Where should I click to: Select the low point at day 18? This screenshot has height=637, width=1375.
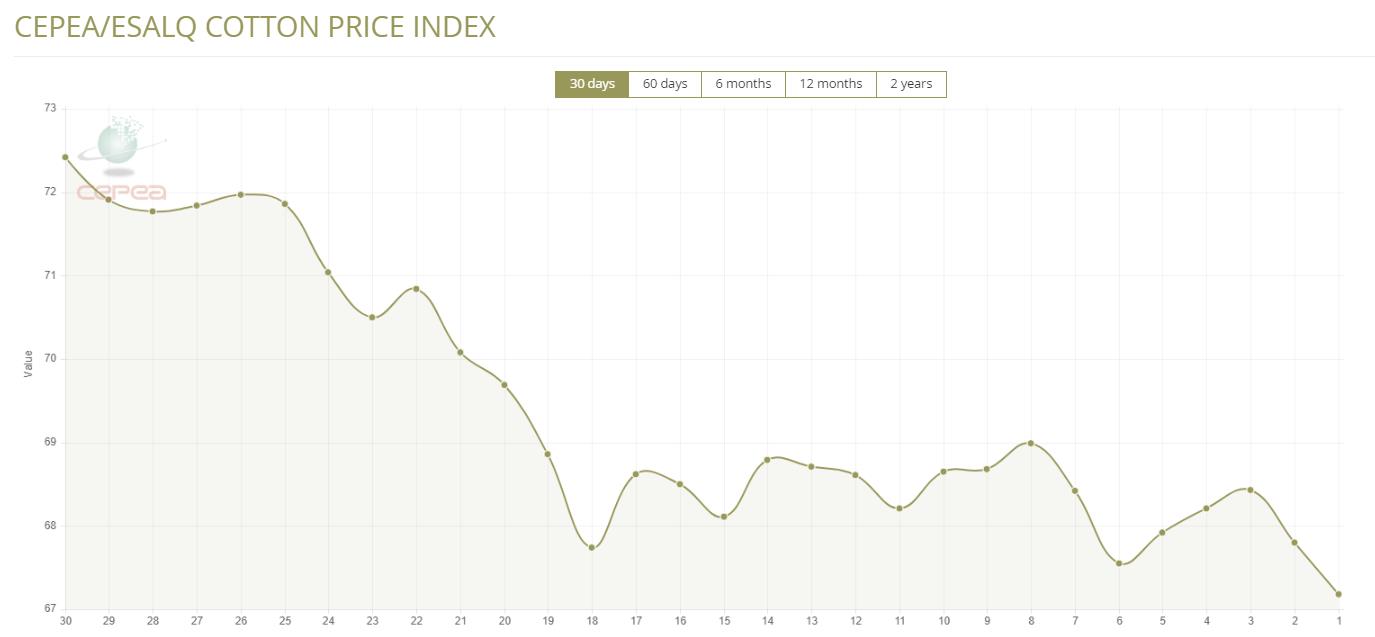click(x=592, y=547)
